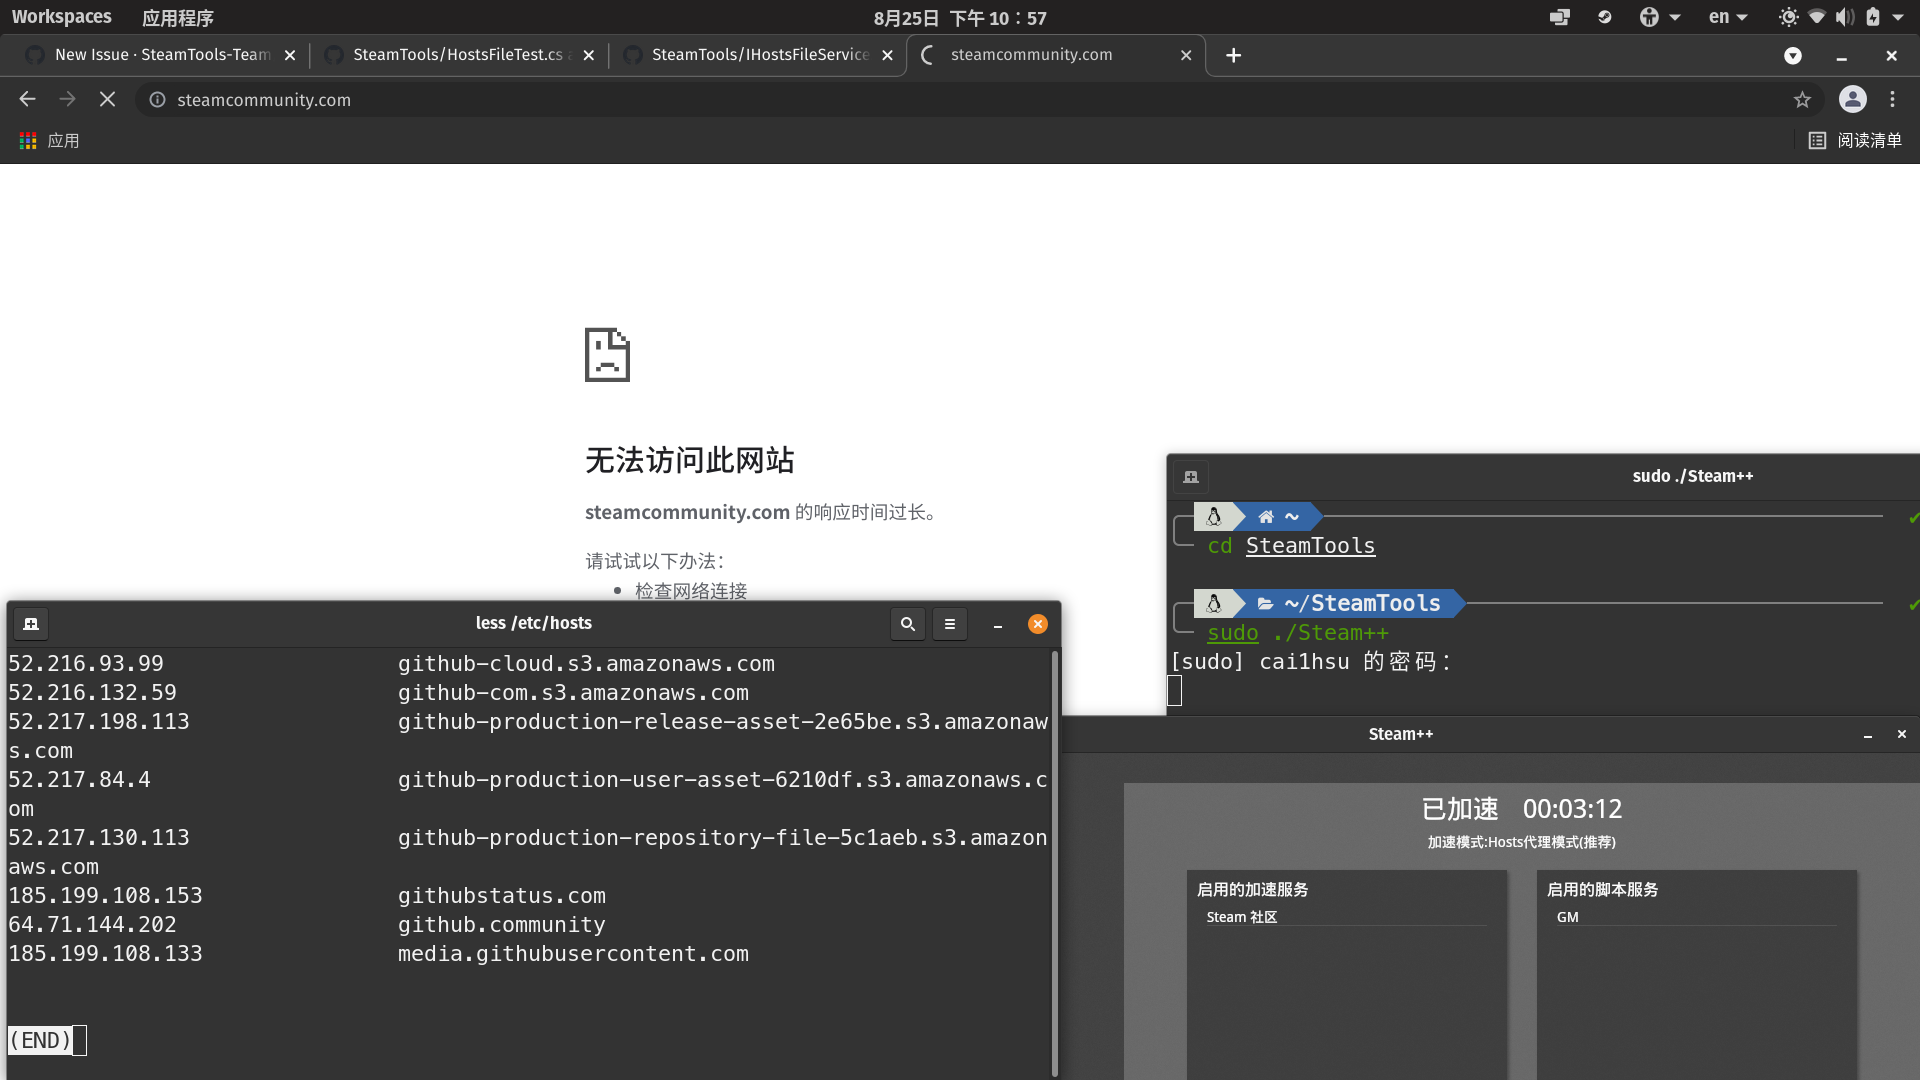Stop page loading with the X icon

[x=108, y=99]
